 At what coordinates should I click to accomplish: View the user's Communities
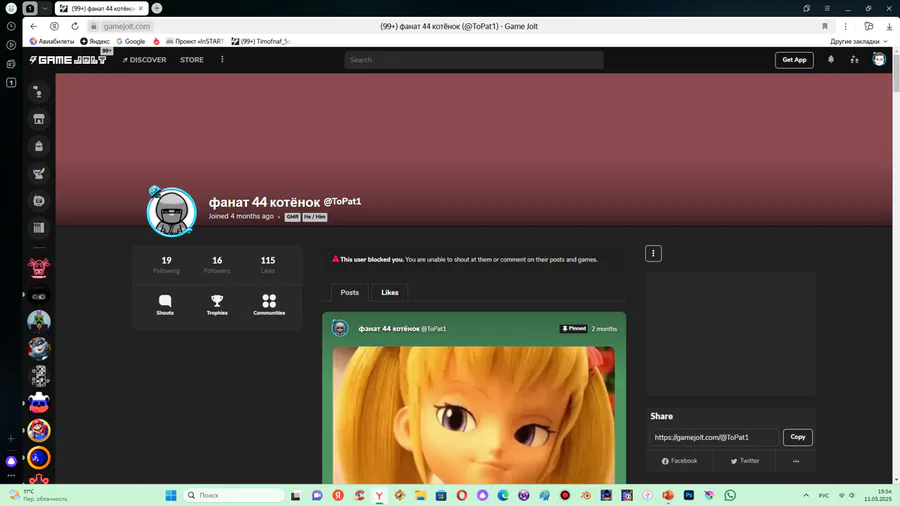pyautogui.click(x=269, y=305)
